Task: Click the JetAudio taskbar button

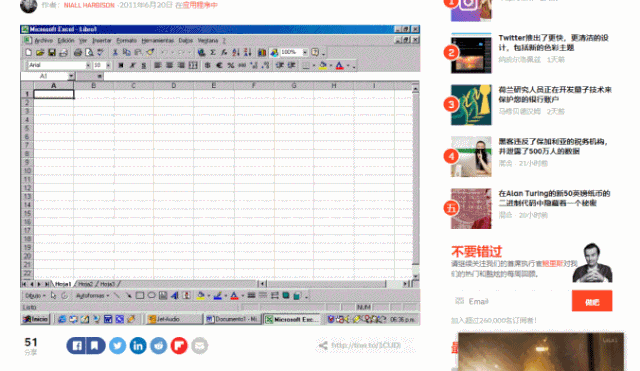Action: coord(175,319)
